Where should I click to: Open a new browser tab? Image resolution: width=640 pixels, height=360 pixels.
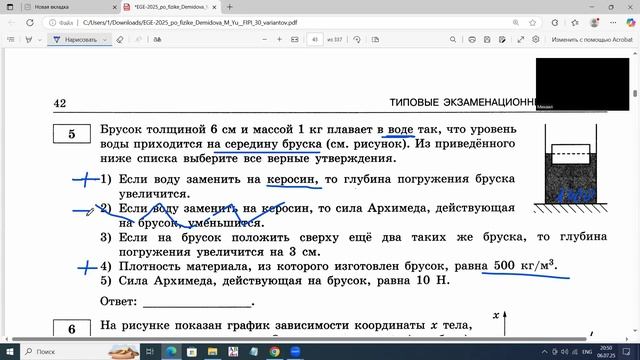click(x=229, y=7)
